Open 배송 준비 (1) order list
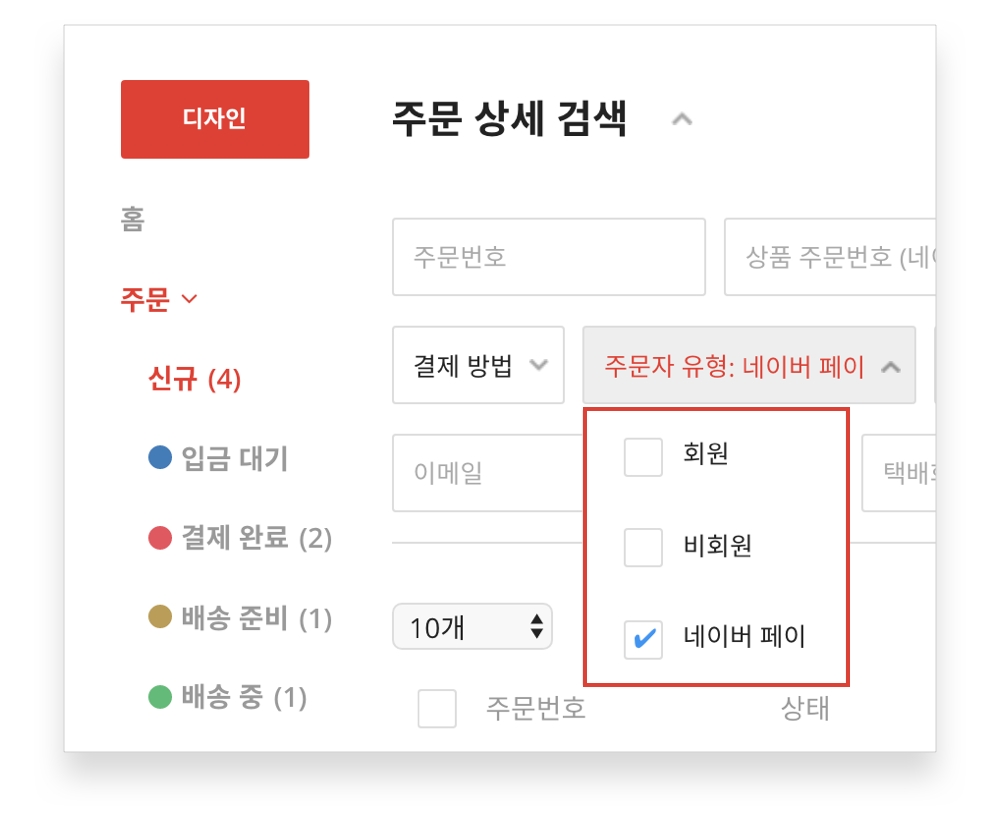This screenshot has width=1000, height=818. [x=256, y=618]
